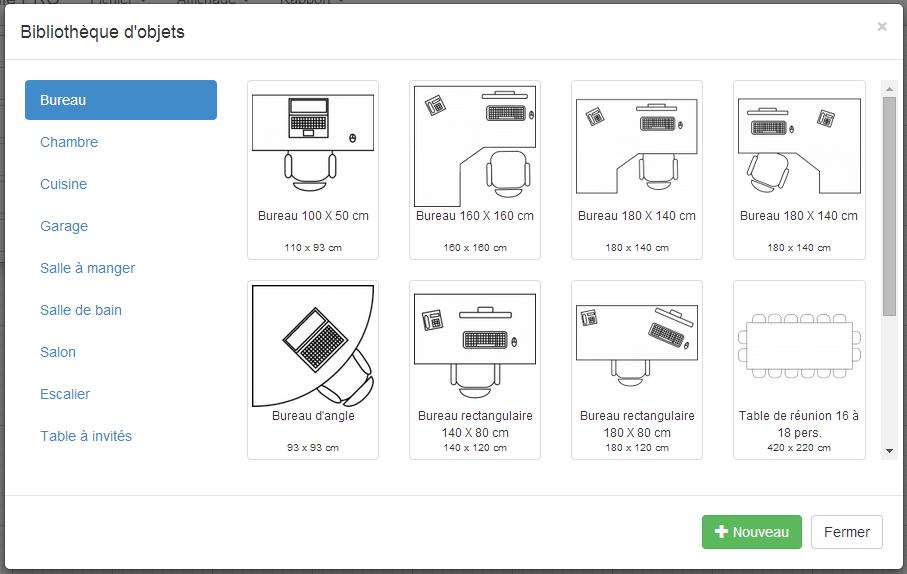Show Garage objects
The width and height of the screenshot is (907, 574).
point(64,226)
